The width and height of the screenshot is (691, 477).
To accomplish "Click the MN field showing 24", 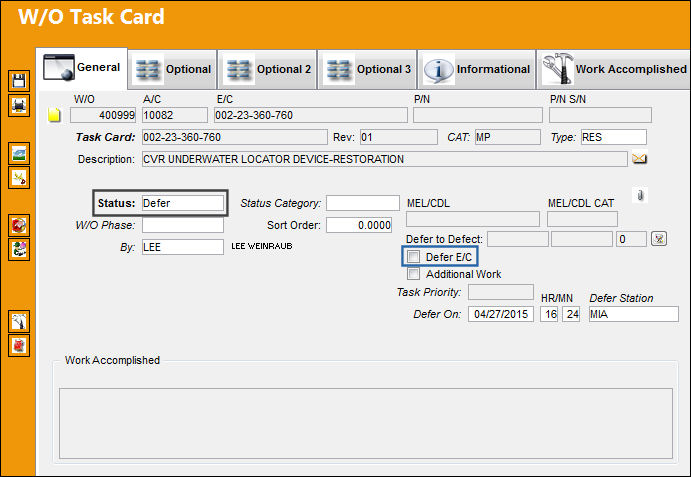I will coord(571,314).
